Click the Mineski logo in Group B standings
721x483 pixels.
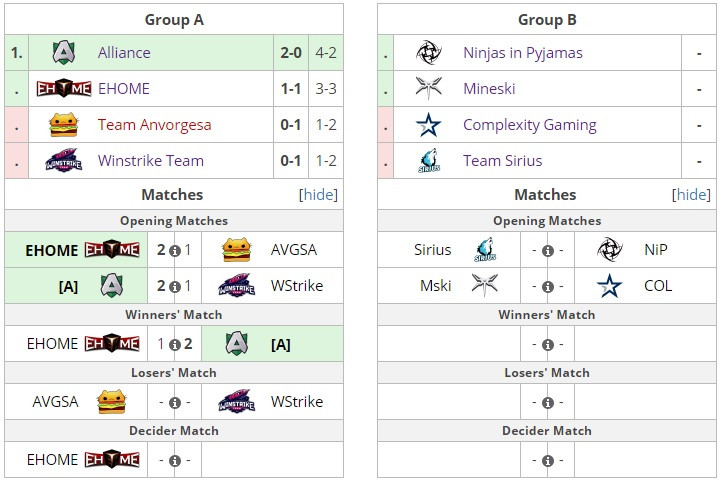coord(429,87)
